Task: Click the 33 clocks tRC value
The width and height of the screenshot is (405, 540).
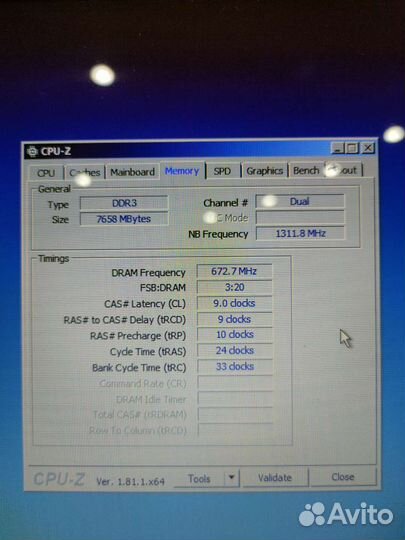Action: [235, 366]
